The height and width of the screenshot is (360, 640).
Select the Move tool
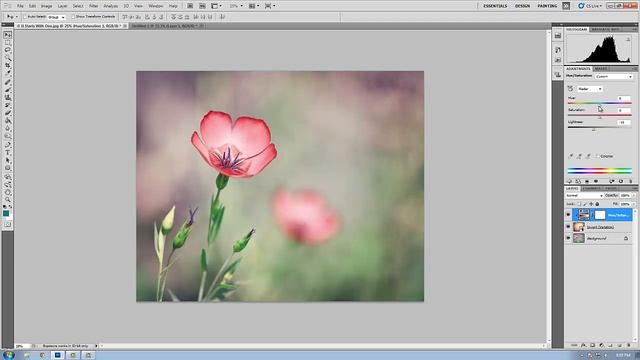7,35
